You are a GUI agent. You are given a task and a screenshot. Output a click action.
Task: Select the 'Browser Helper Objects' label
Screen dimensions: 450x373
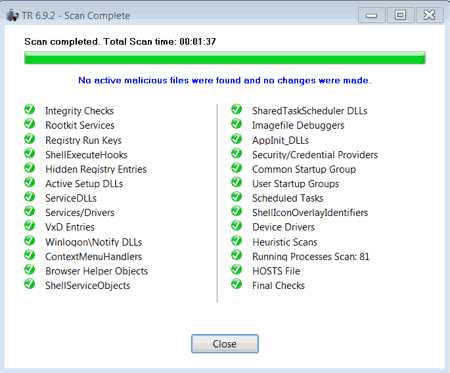96,271
